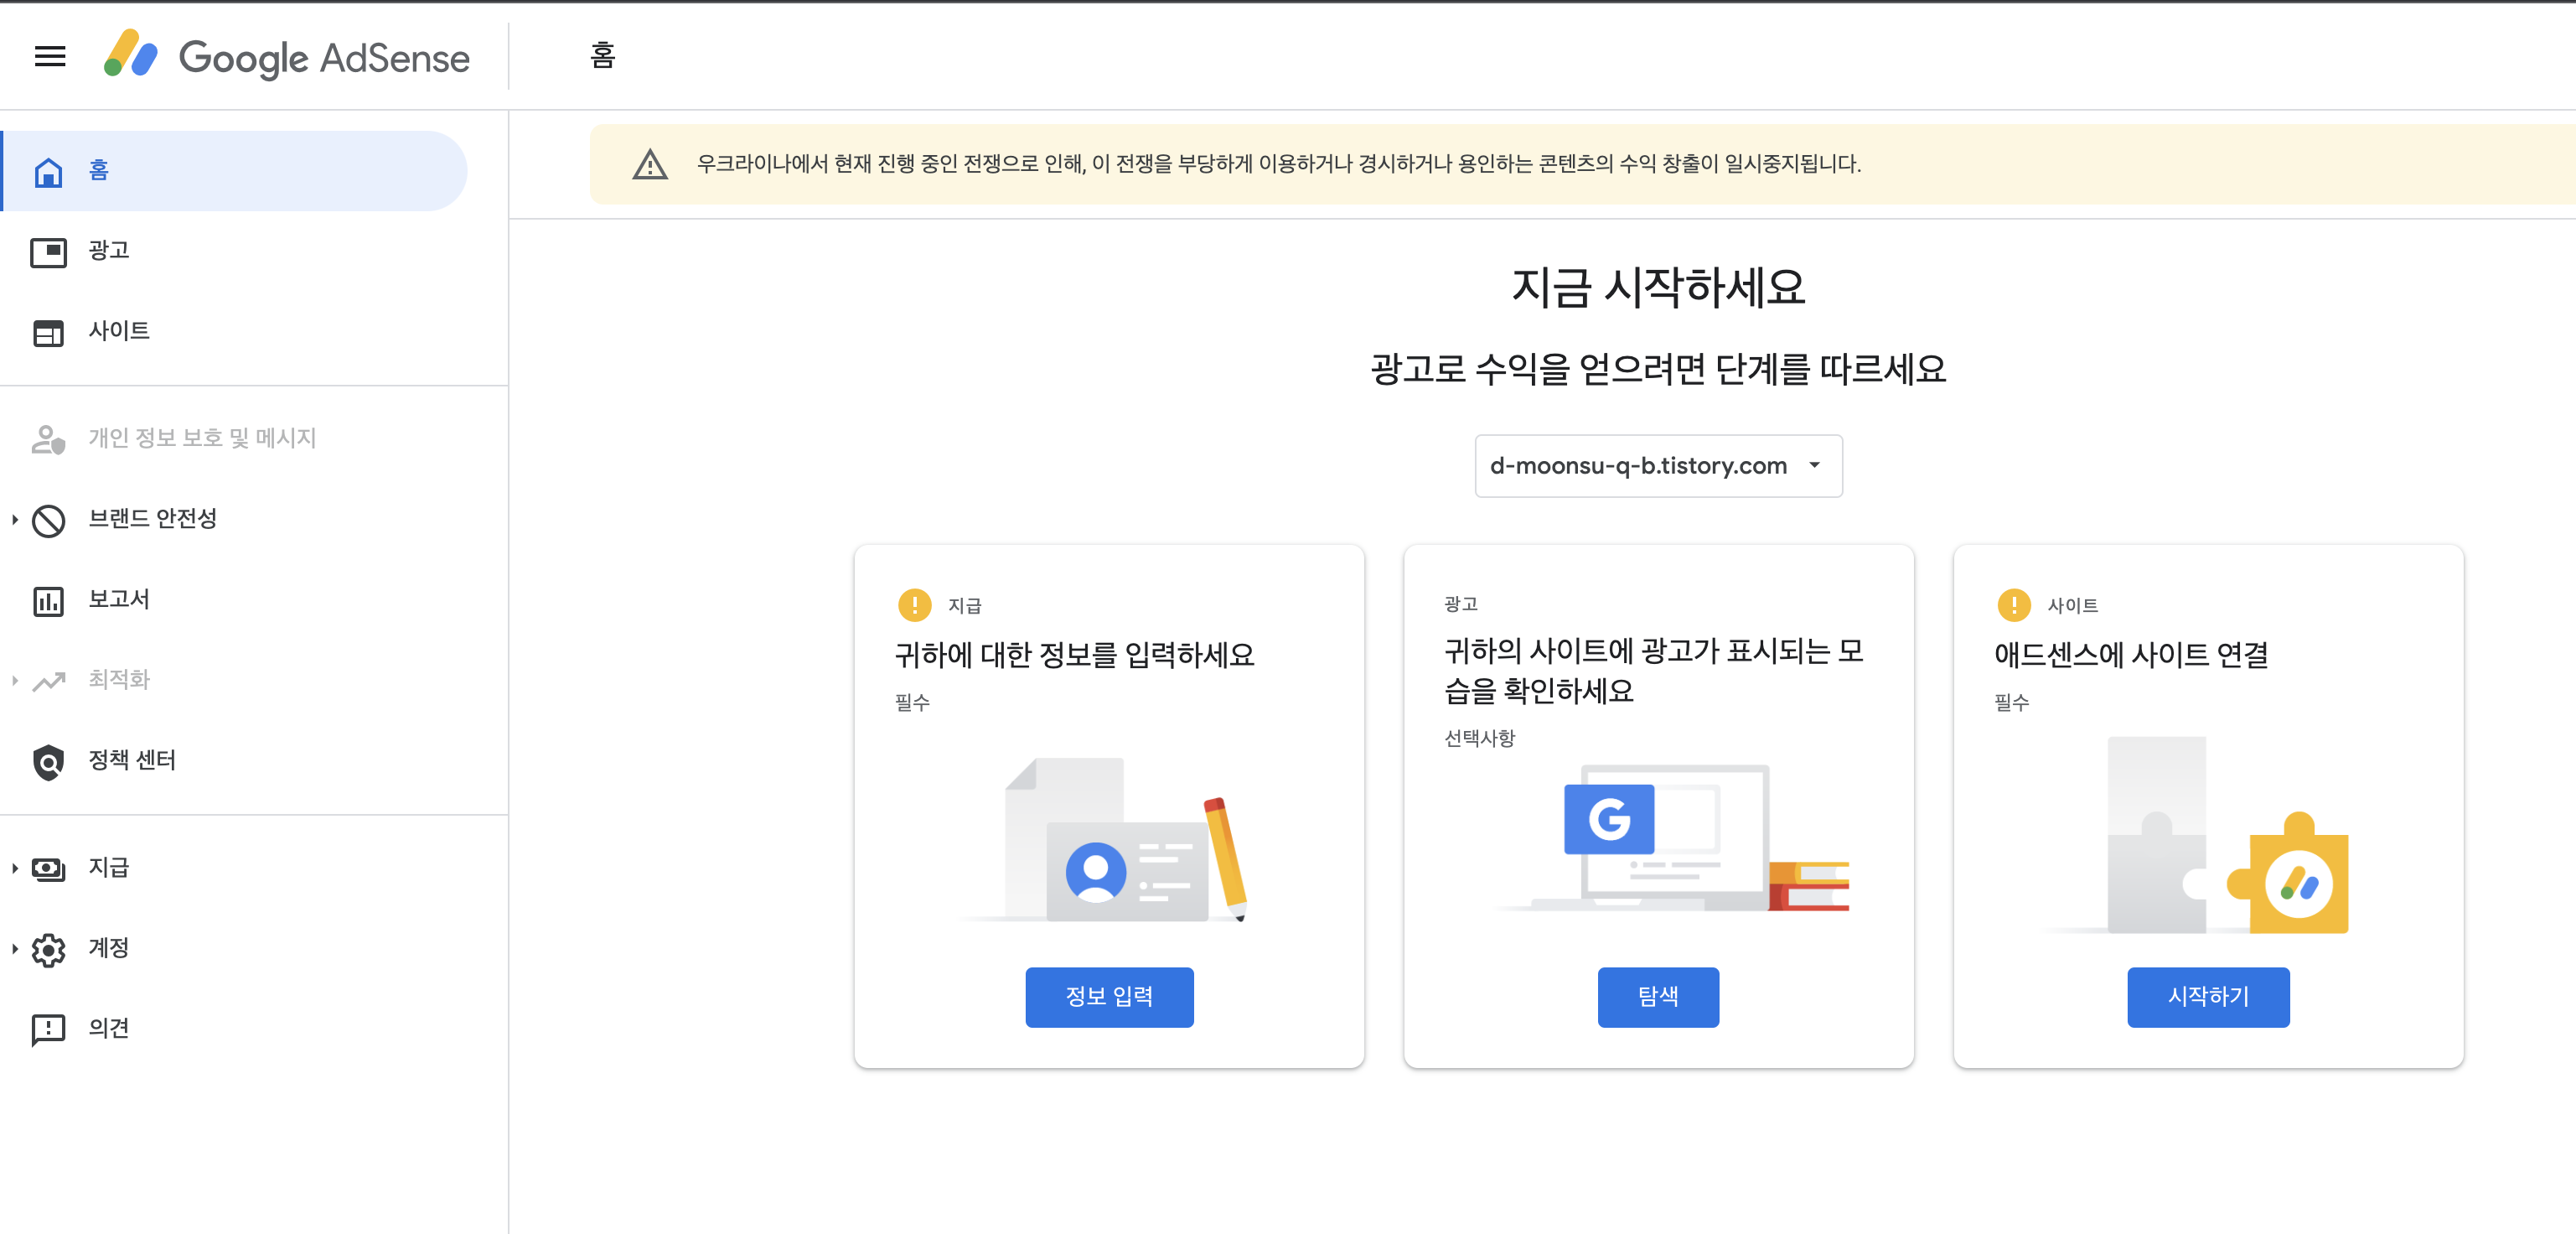Open the hamburger main menu

tap(50, 57)
